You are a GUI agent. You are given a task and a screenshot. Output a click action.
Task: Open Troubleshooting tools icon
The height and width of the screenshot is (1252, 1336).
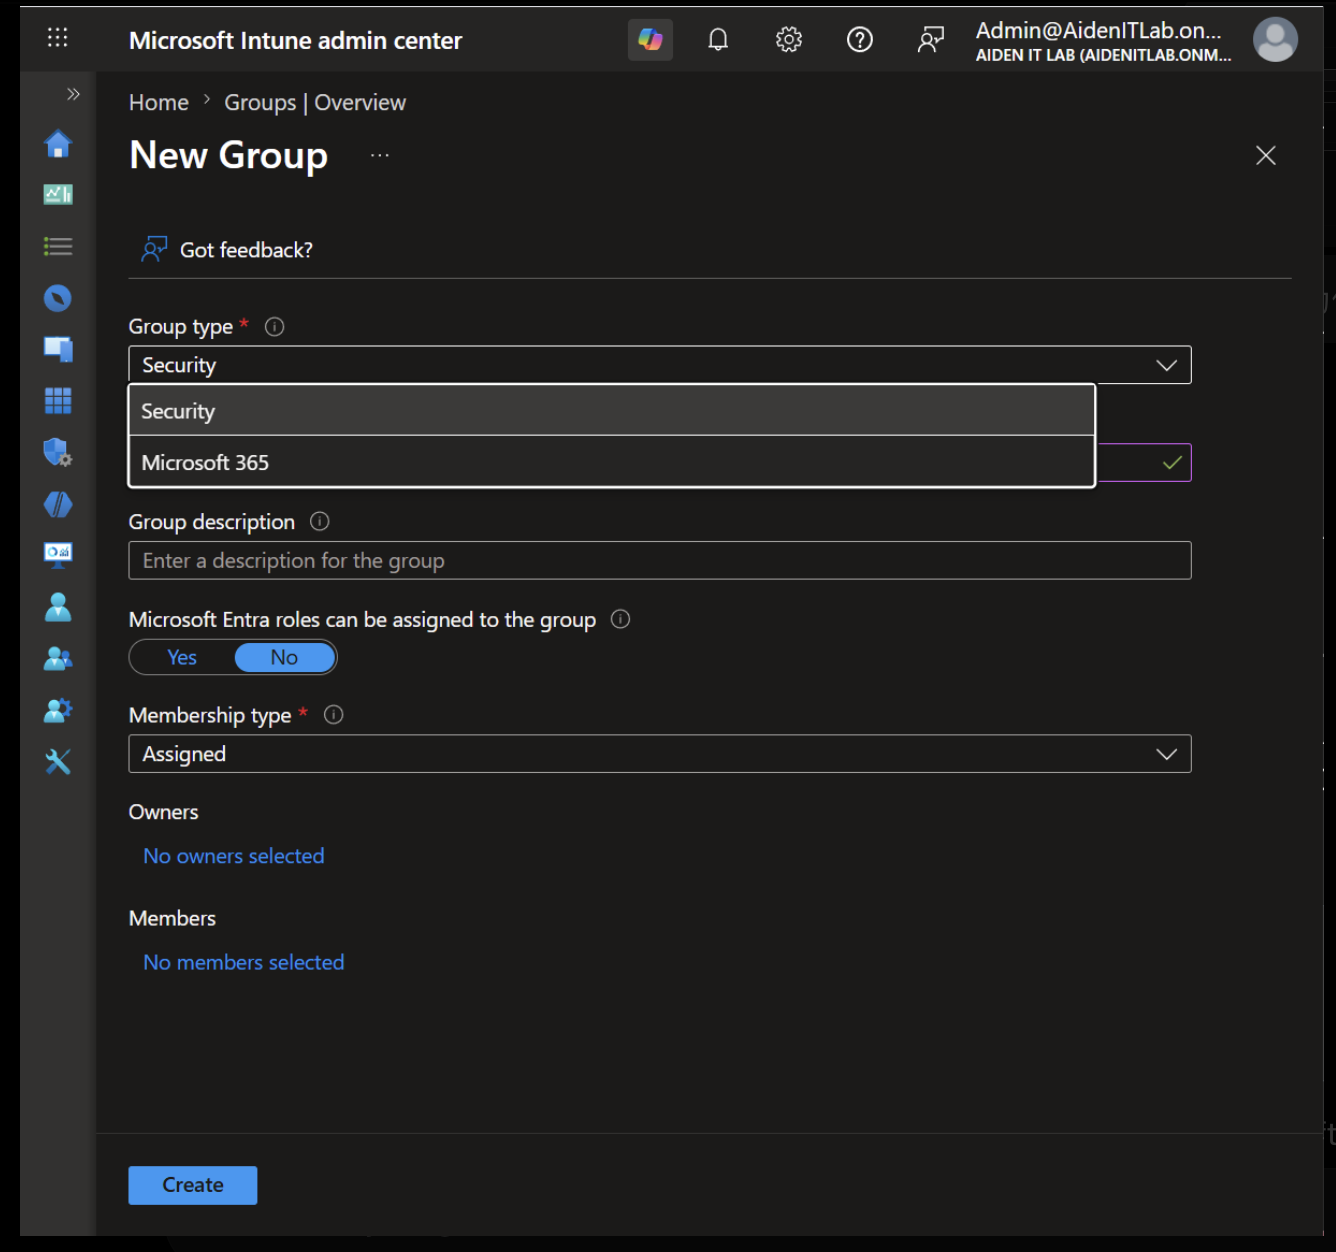[58, 762]
